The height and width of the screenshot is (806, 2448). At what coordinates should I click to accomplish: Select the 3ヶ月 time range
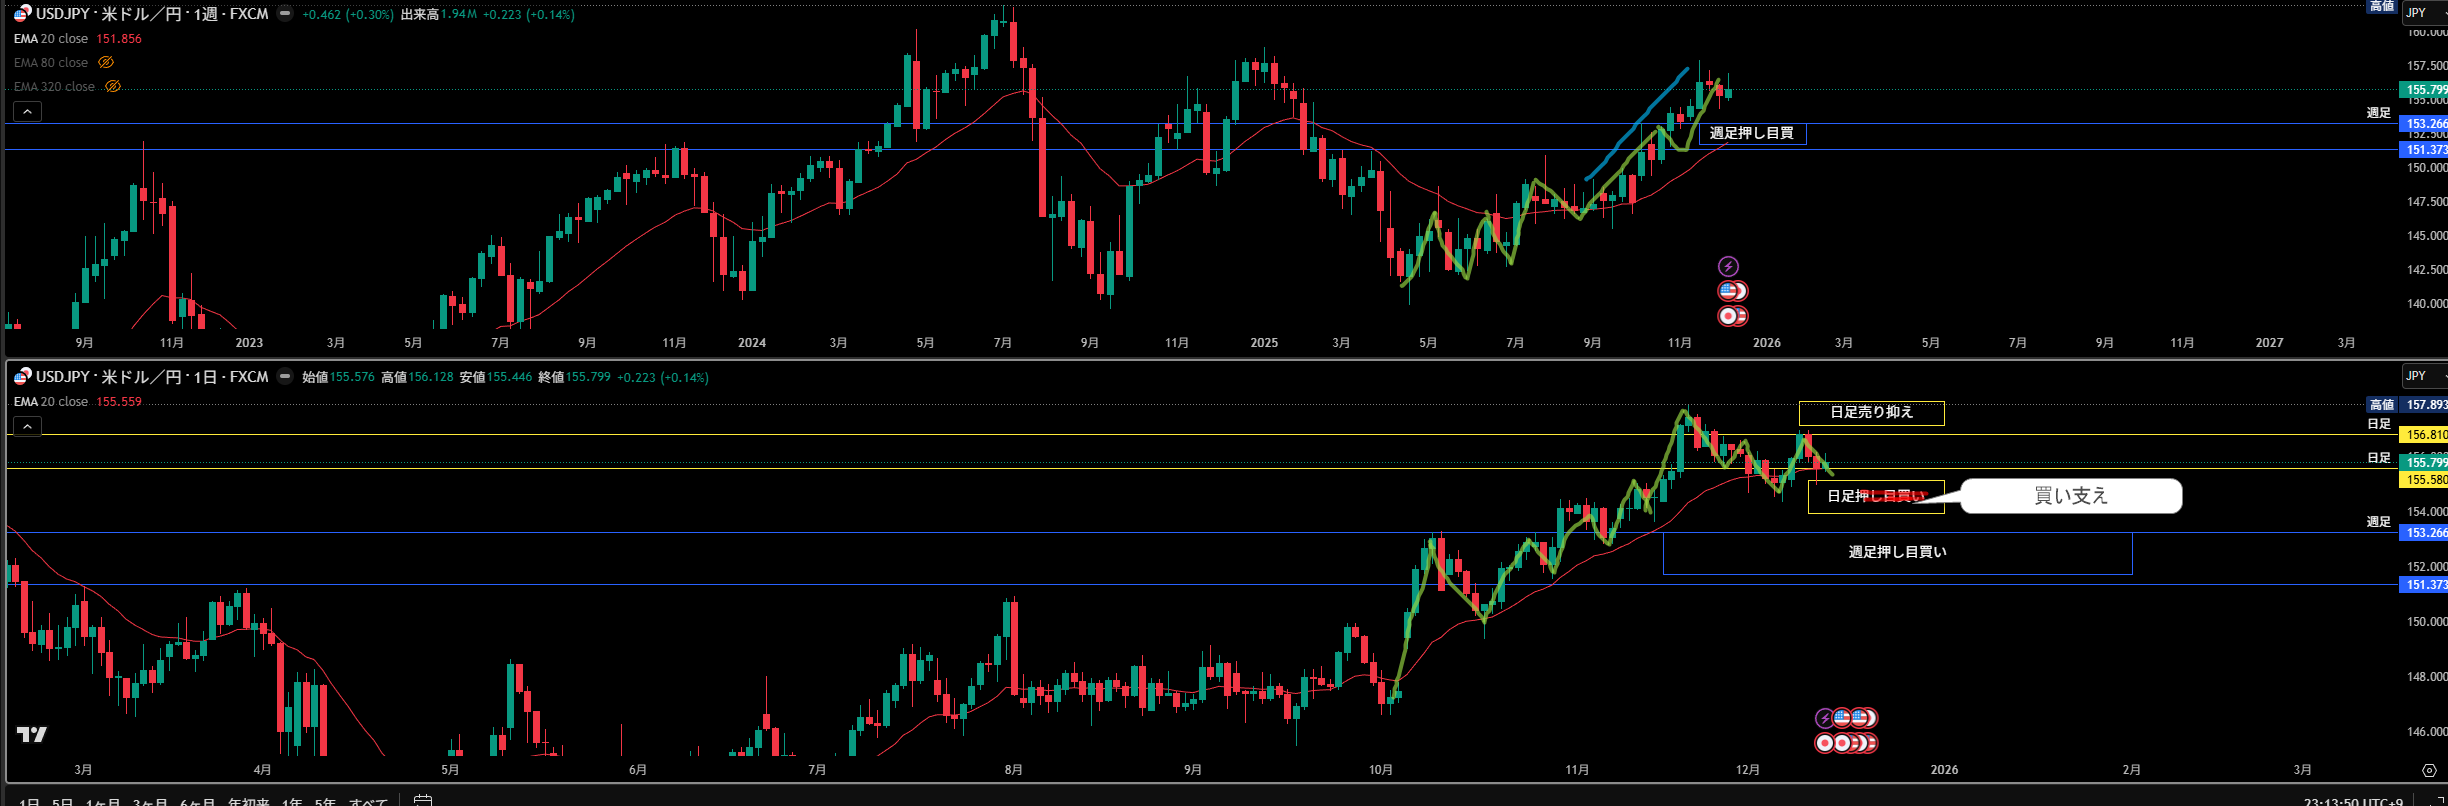coord(150,802)
